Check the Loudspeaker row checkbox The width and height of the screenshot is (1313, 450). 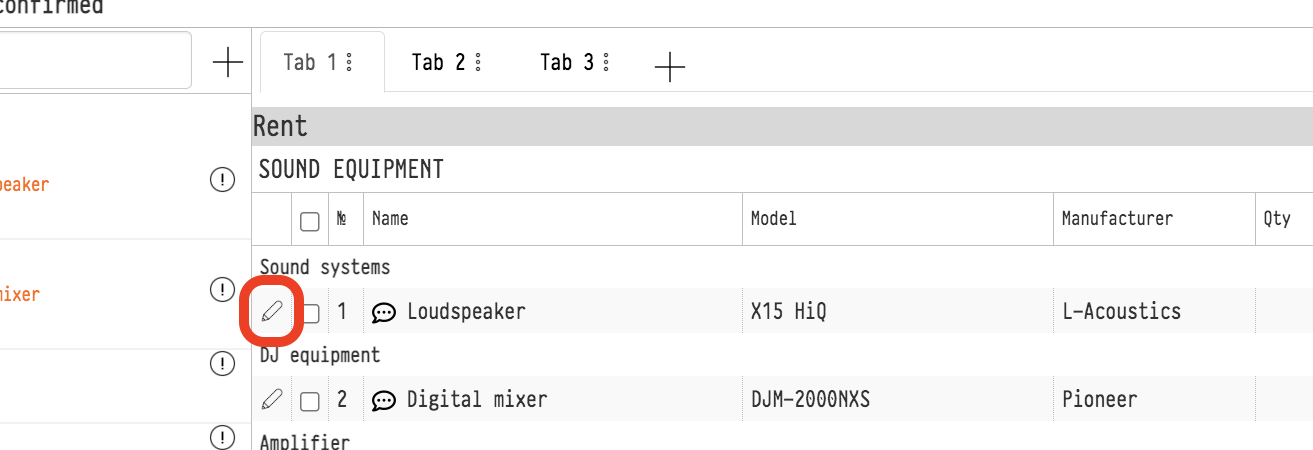[x=310, y=313]
